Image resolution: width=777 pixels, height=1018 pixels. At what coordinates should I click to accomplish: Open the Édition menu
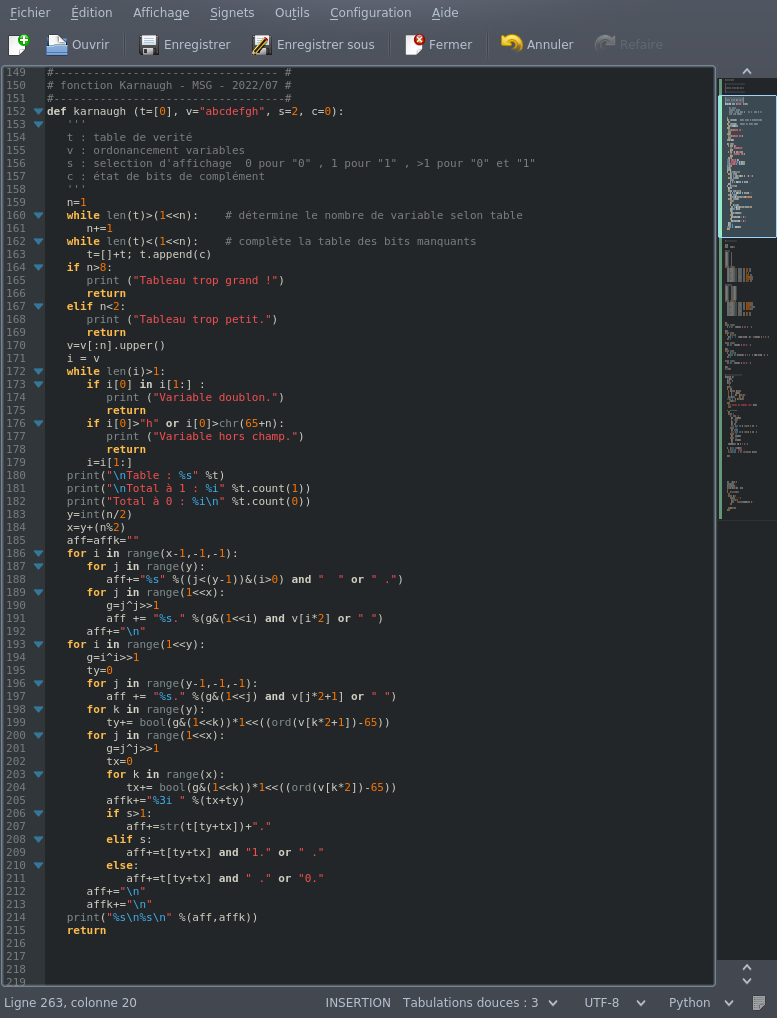coord(92,12)
